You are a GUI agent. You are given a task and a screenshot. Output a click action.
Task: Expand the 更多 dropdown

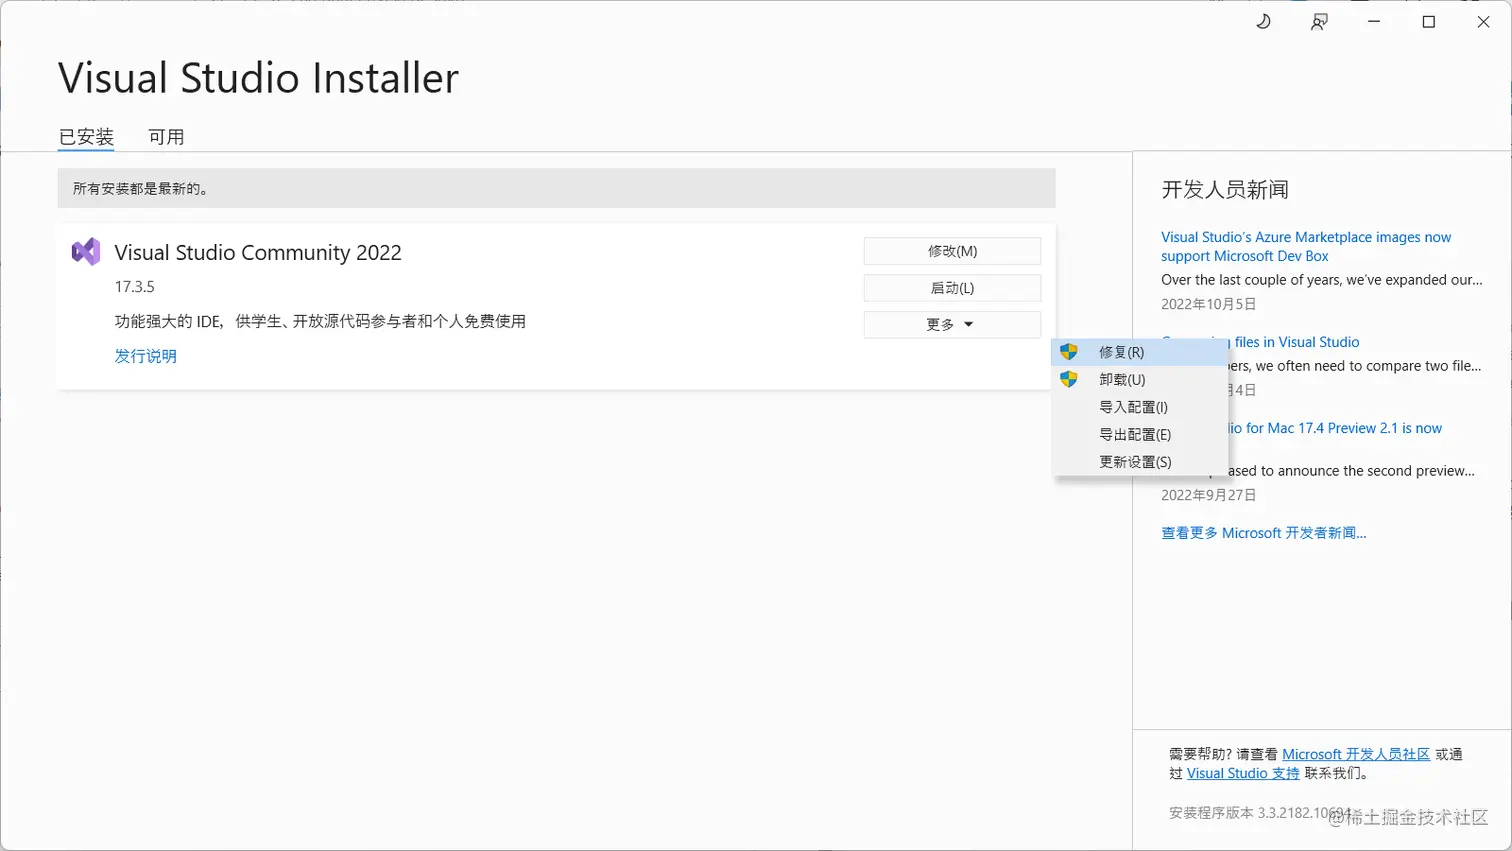click(x=951, y=323)
